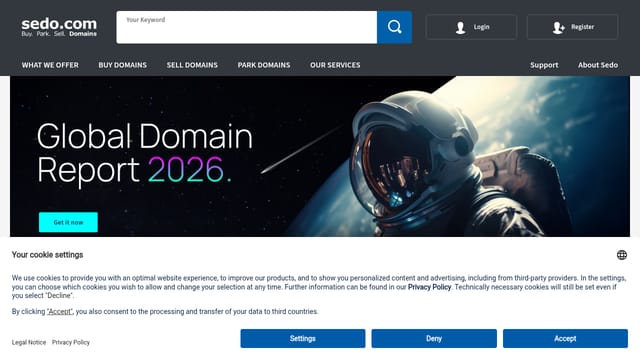
Task: Click the Global Domain Report 2026 banner
Action: pyautogui.click(x=320, y=156)
